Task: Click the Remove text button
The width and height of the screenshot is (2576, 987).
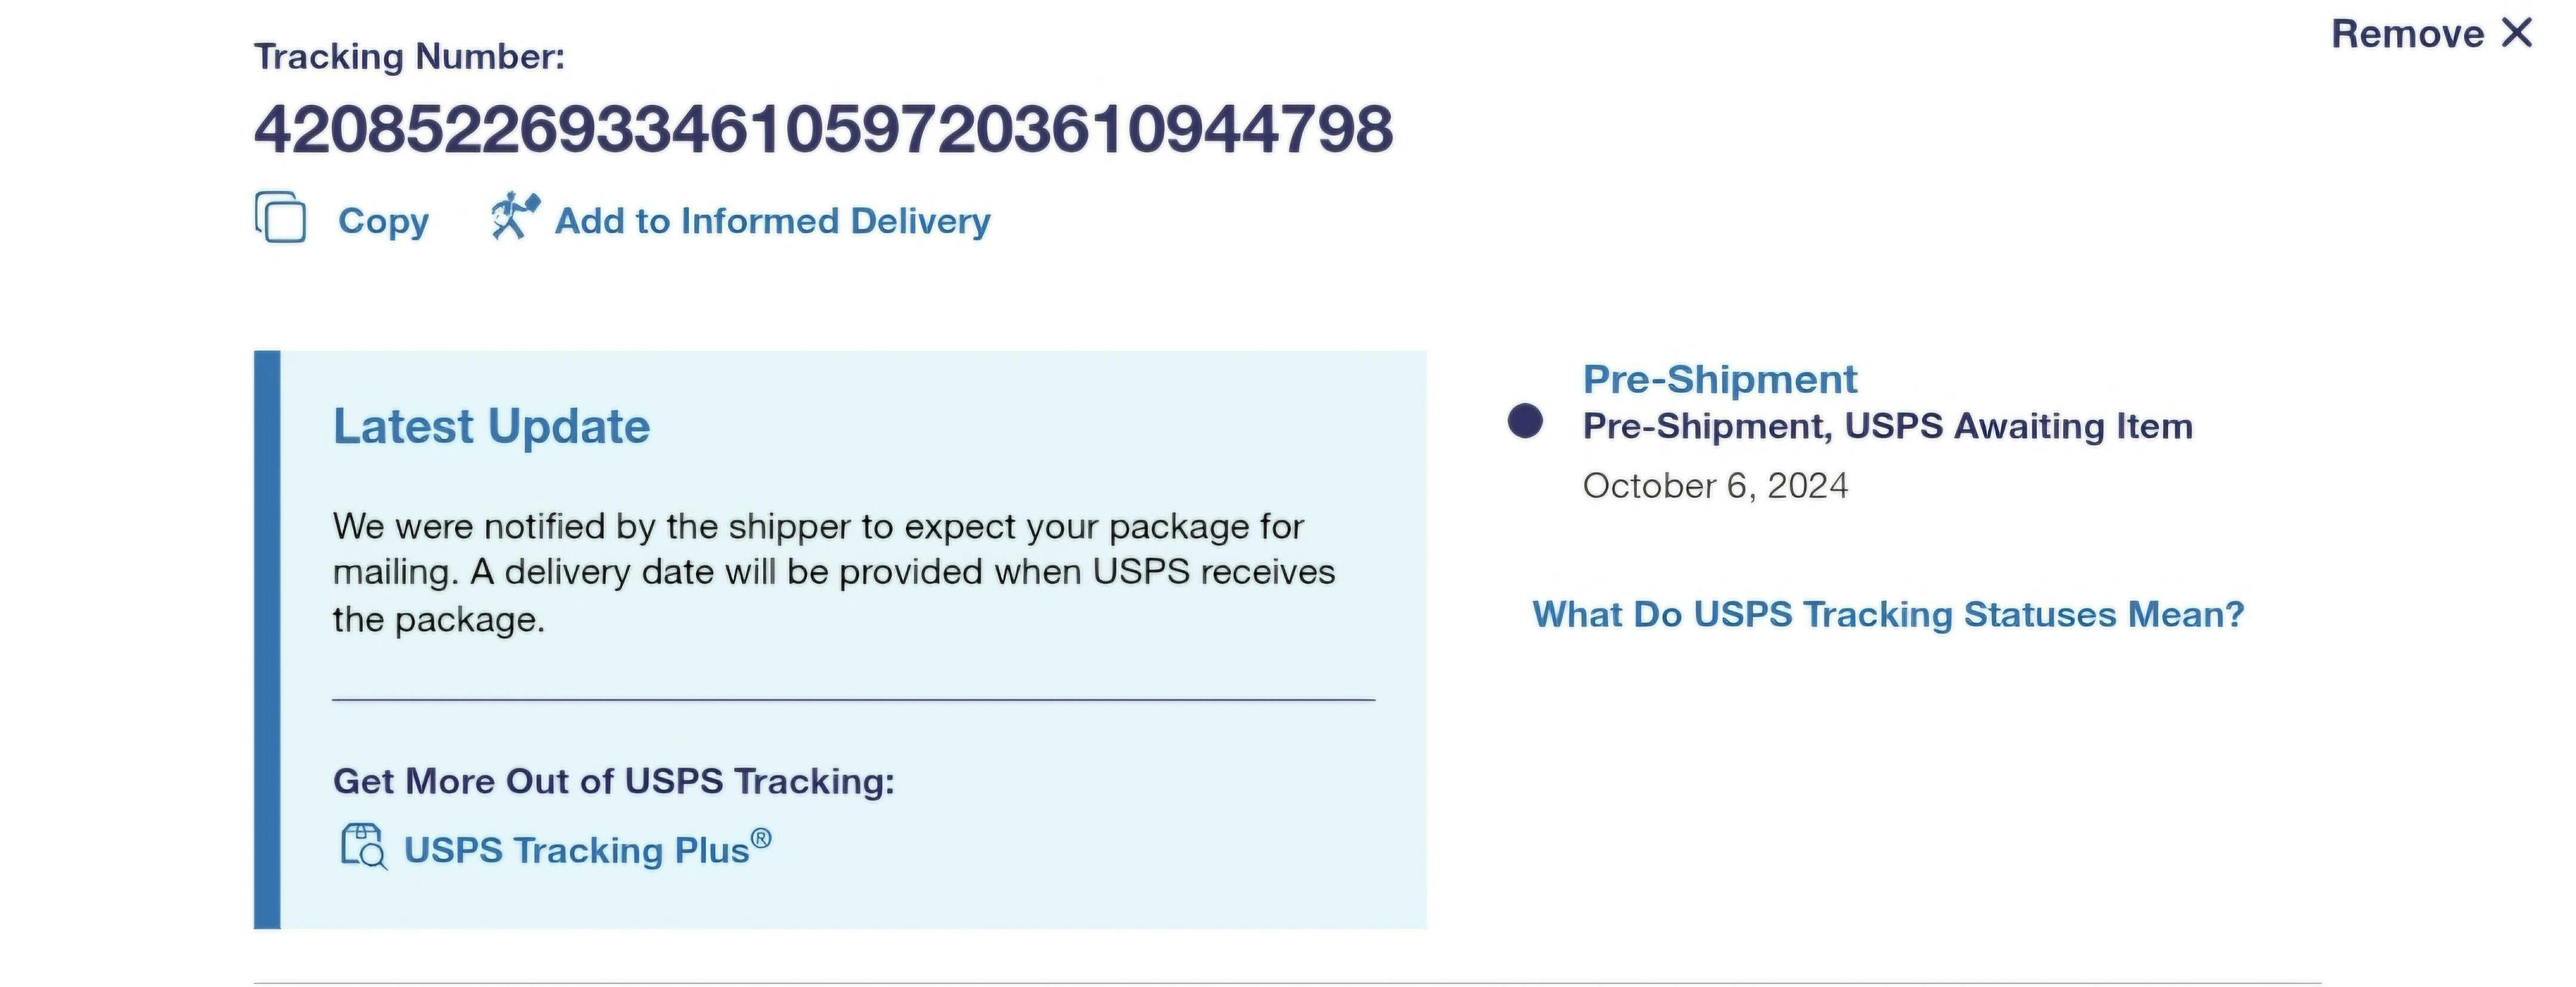Action: (x=2407, y=34)
